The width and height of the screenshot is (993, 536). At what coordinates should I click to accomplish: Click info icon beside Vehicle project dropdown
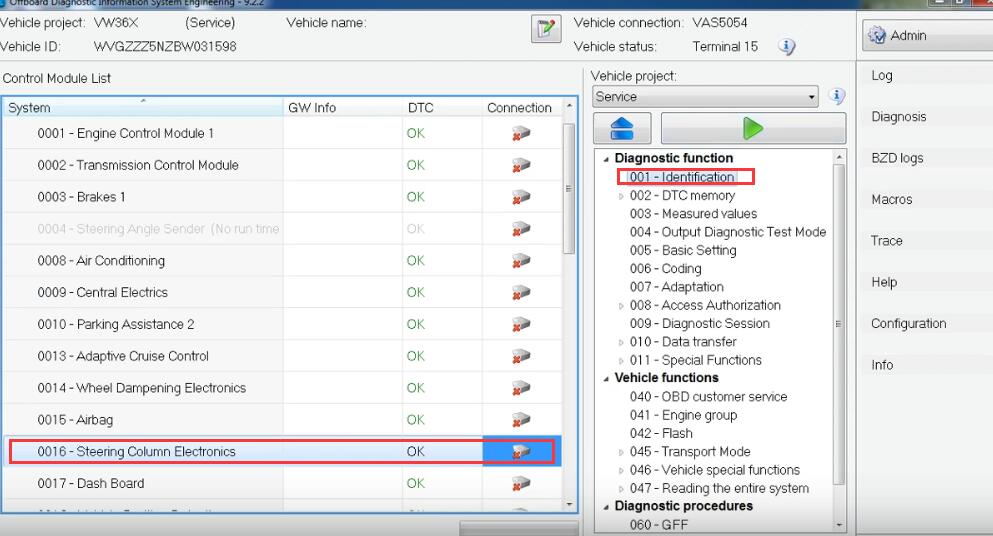point(837,96)
